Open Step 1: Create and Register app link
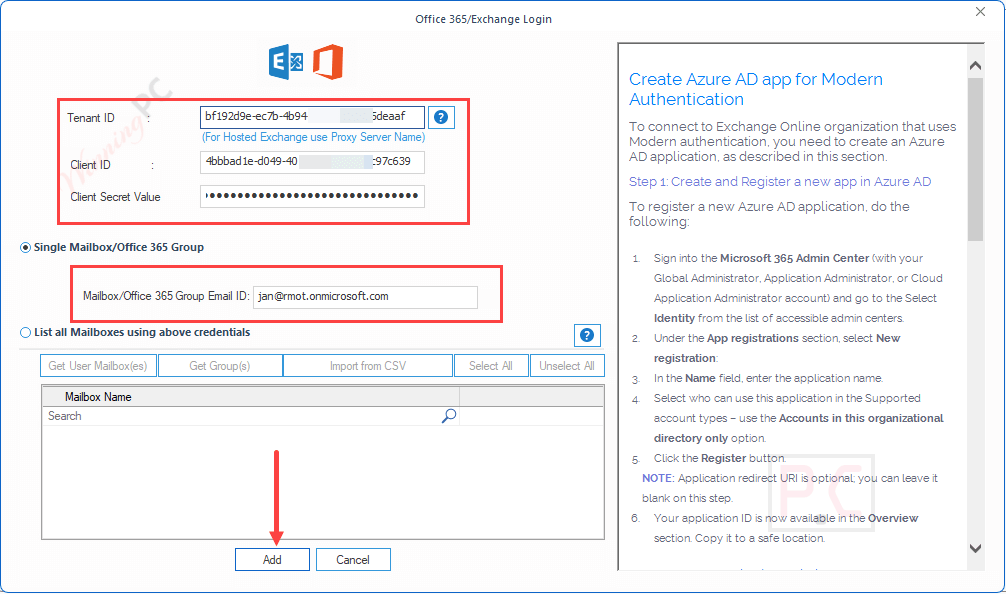Screen dimensions: 1006x594 click(x=780, y=182)
